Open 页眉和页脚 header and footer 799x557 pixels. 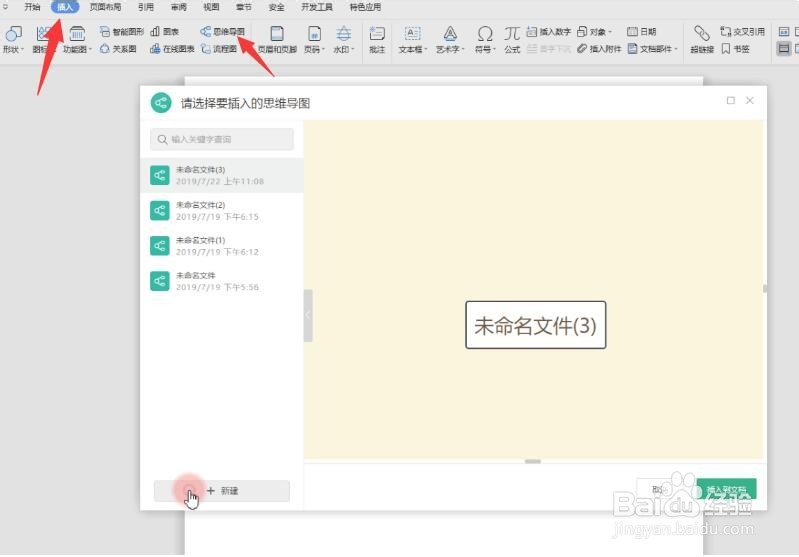pos(277,40)
